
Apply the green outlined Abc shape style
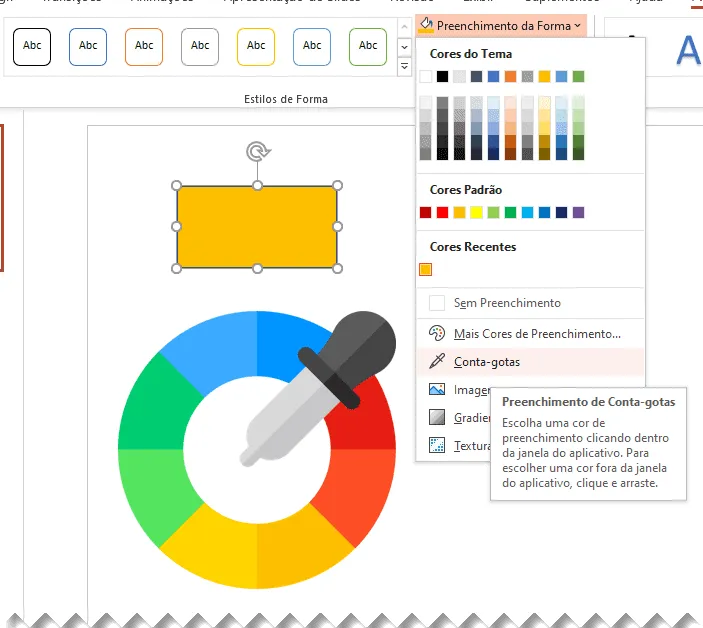368,47
